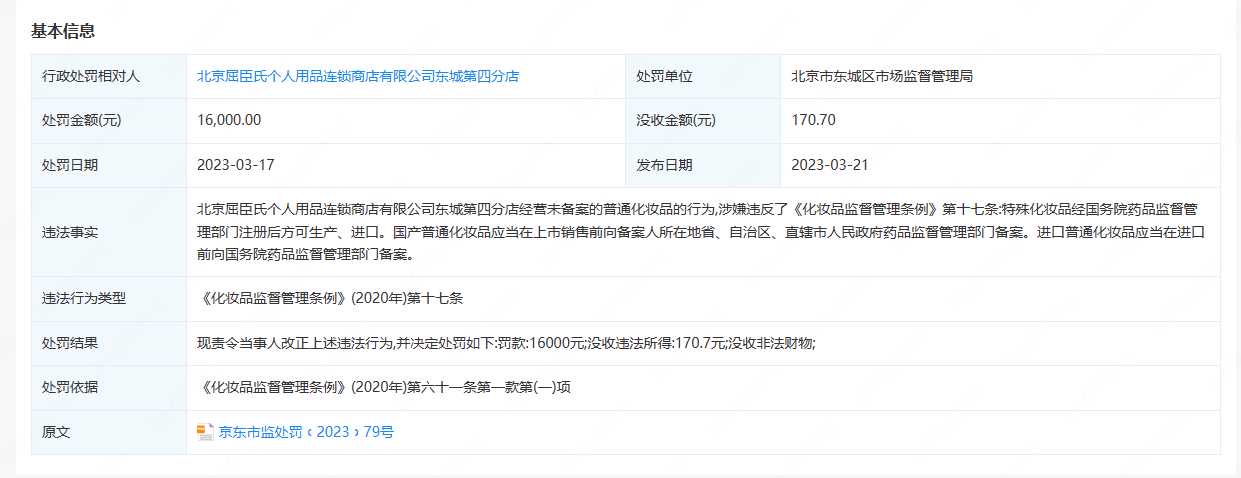This screenshot has width=1241, height=478.
Task: Click the 处罚单位 label cell
Action: pyautogui.click(x=703, y=76)
